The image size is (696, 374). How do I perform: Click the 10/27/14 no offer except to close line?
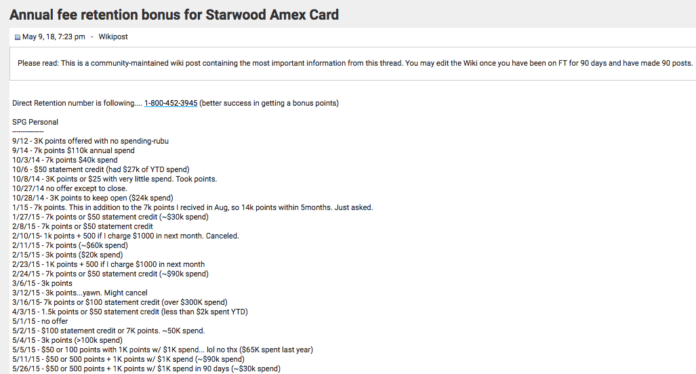(70, 188)
